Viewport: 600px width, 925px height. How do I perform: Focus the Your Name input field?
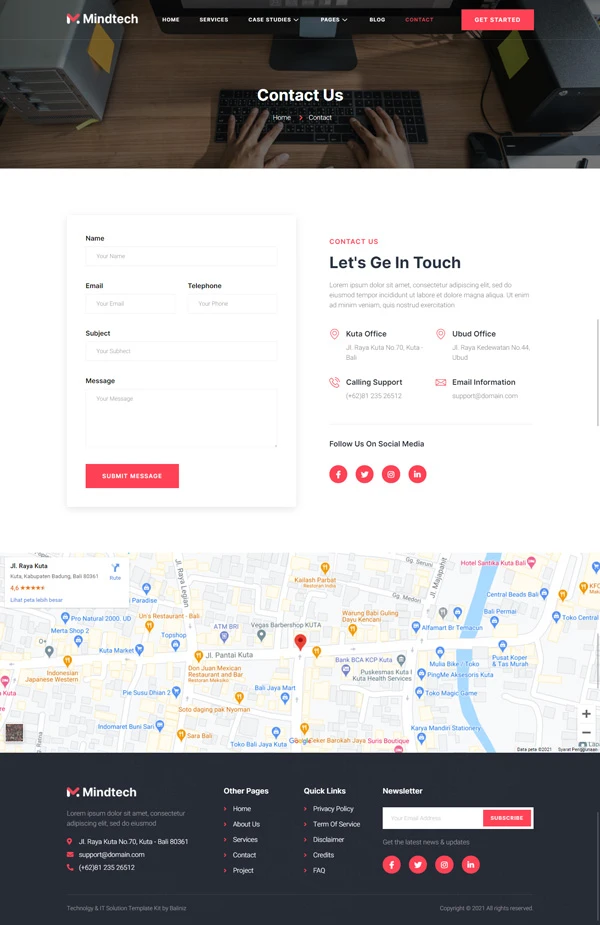tap(181, 256)
